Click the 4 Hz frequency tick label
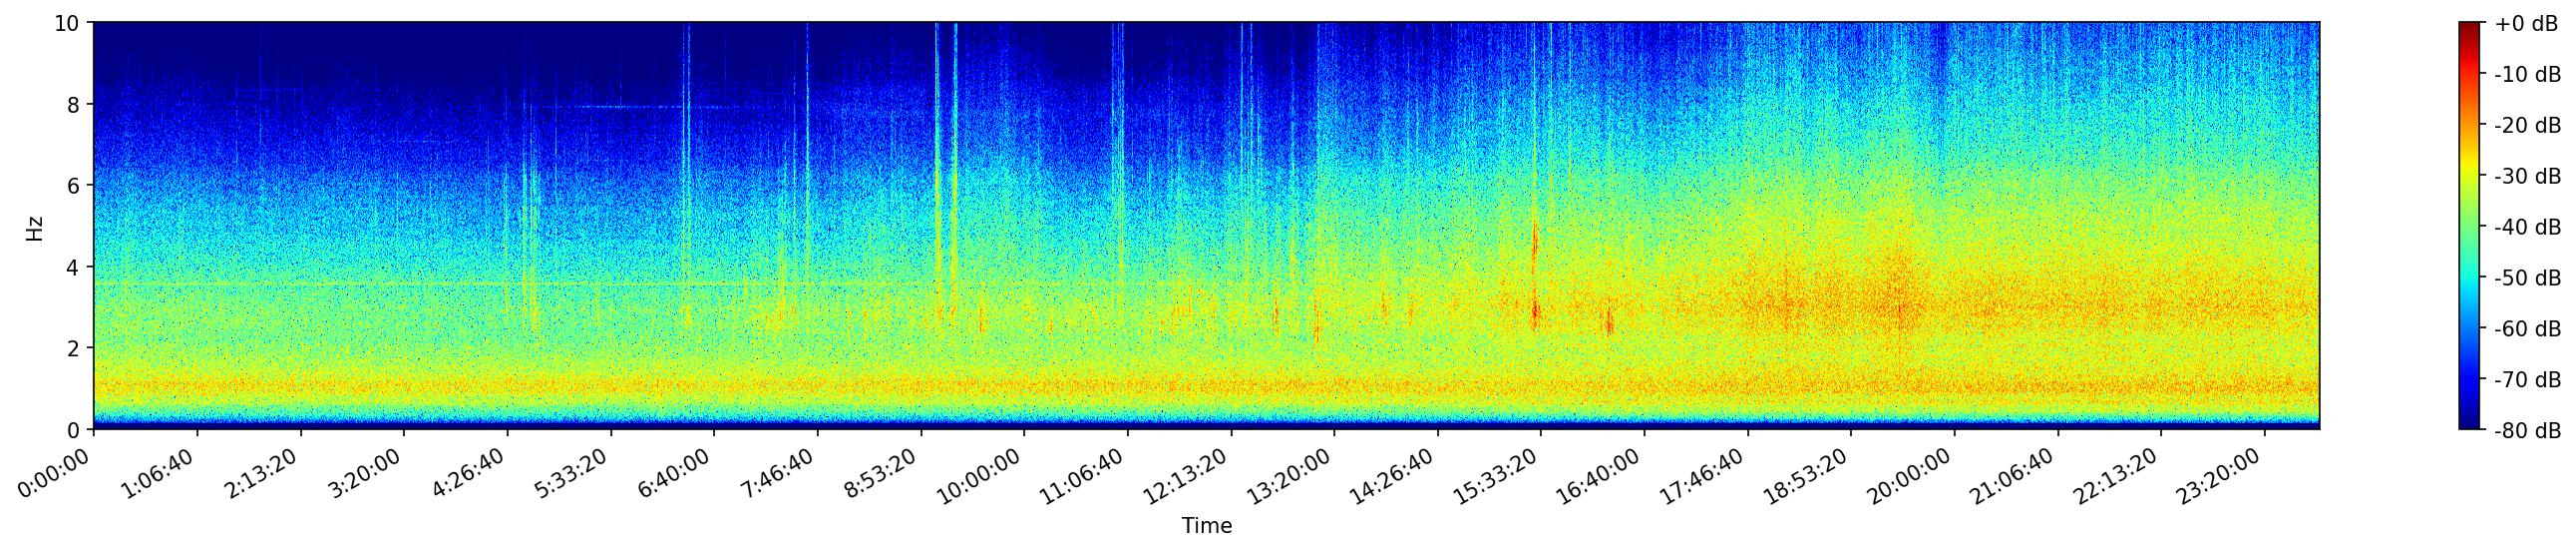The width and height of the screenshot is (2576, 551). point(75,267)
